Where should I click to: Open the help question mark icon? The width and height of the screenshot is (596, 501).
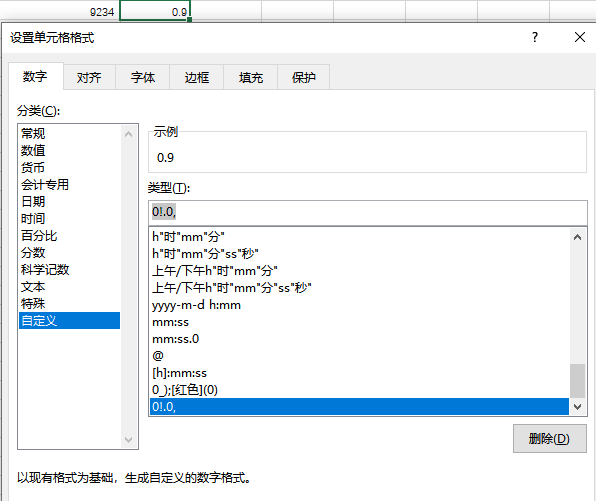[x=535, y=37]
